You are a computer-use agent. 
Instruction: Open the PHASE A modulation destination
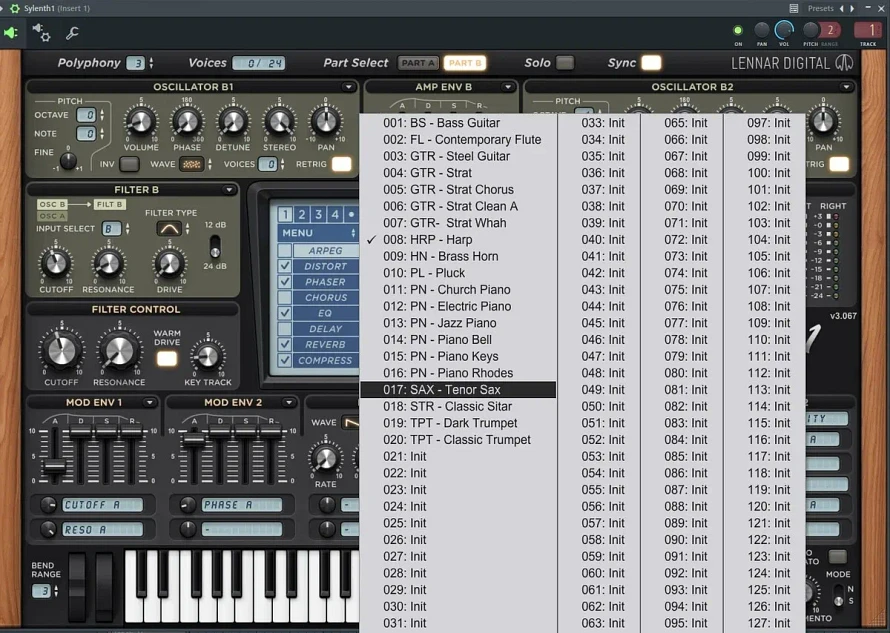click(x=241, y=505)
